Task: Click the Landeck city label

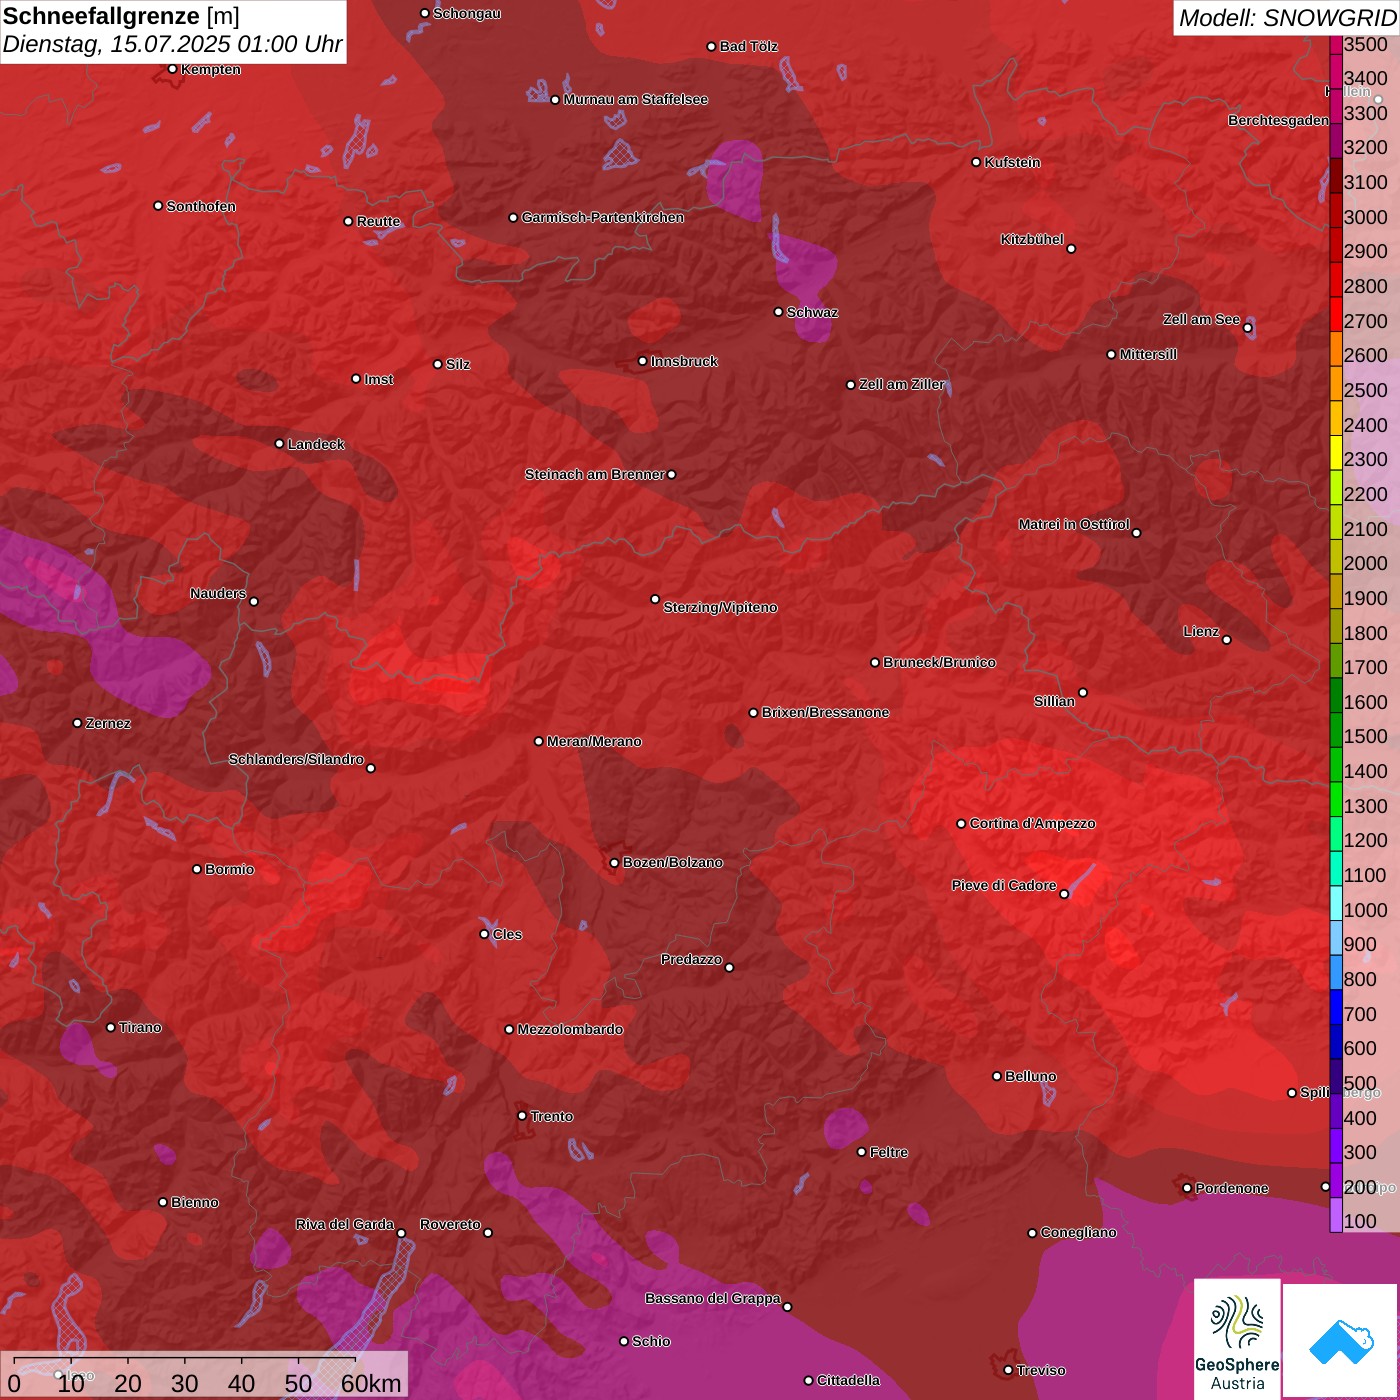Action: tap(316, 444)
